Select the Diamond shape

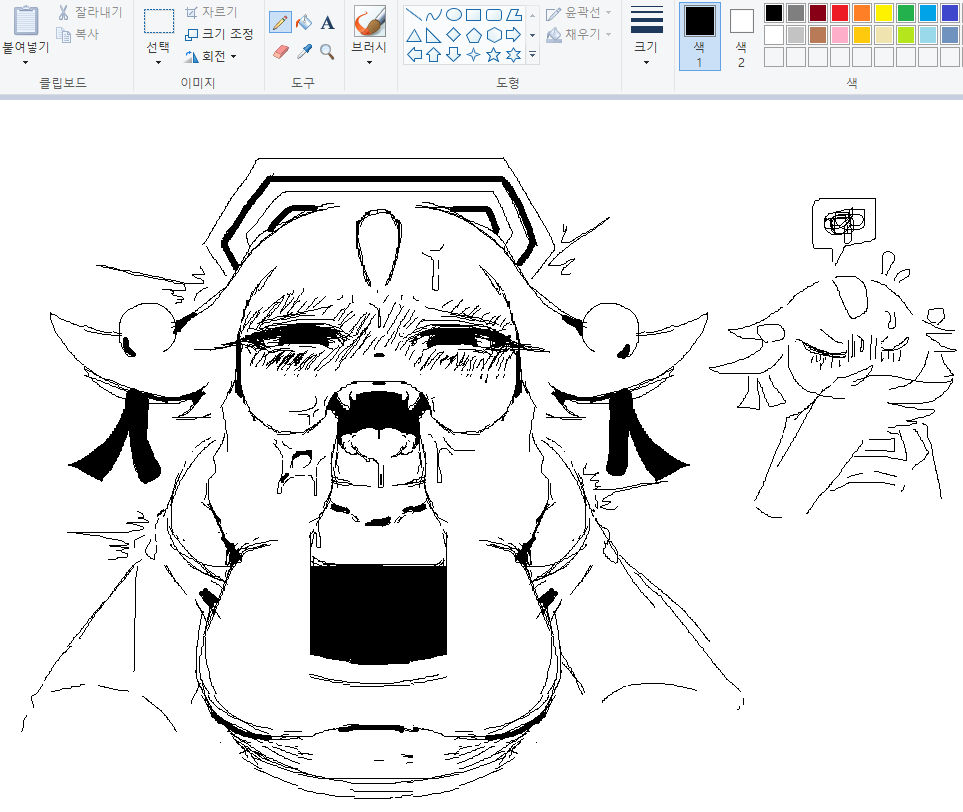point(454,35)
